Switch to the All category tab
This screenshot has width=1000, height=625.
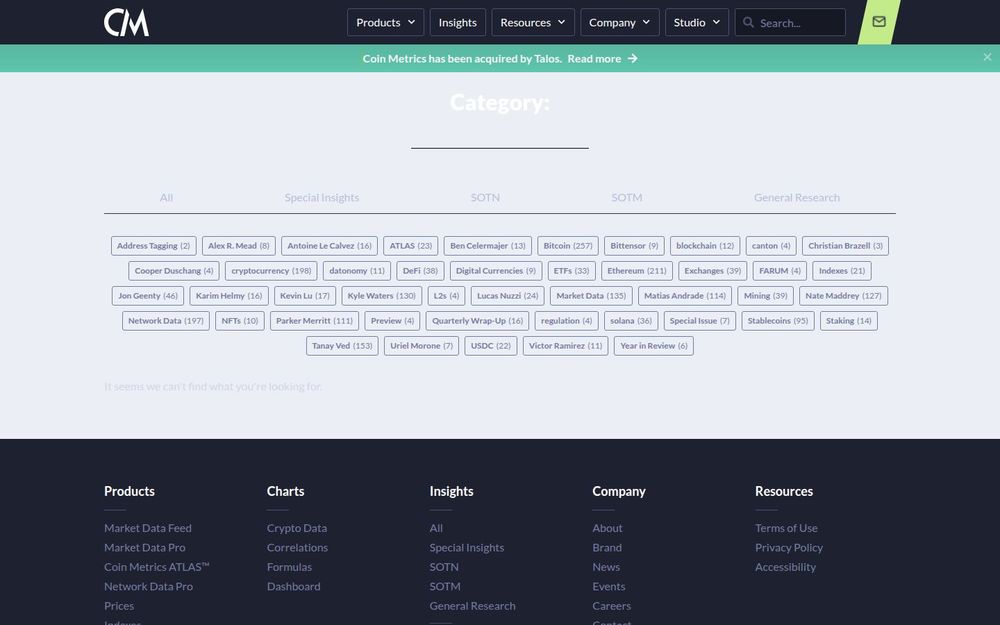click(166, 198)
